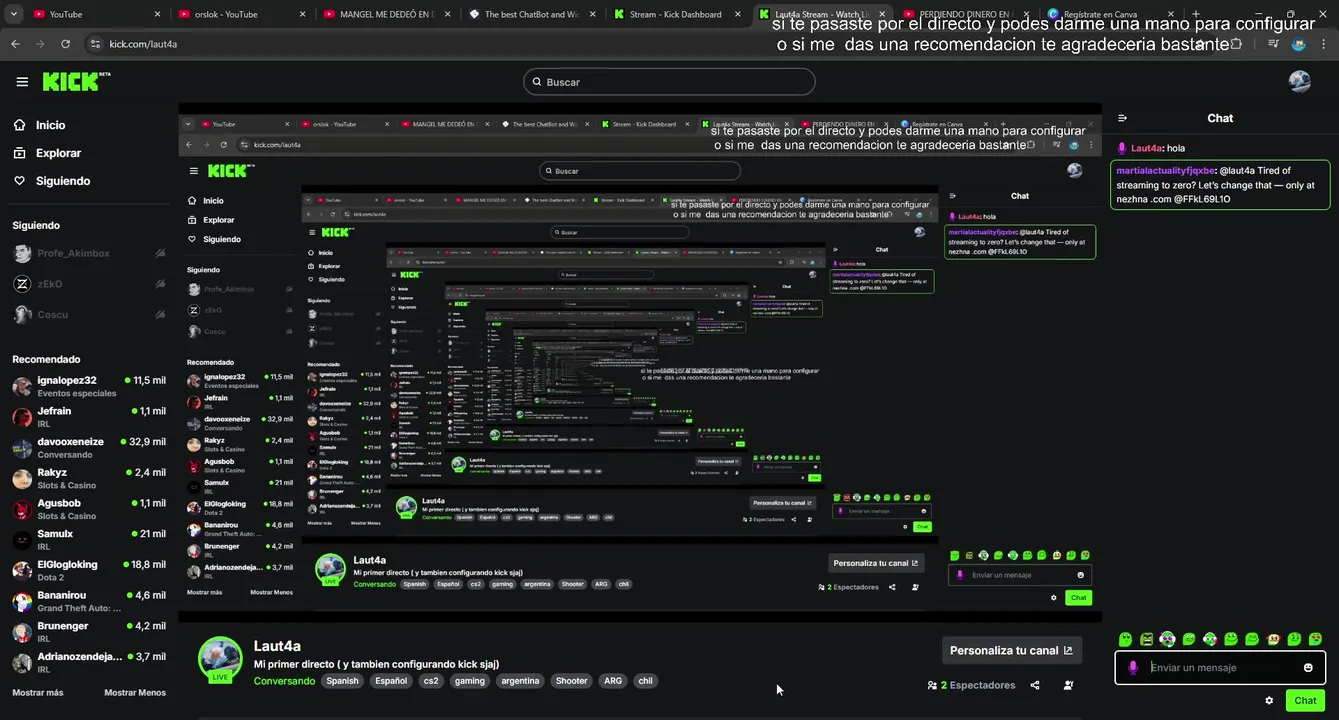Open followed channel zEkO
Image resolution: width=1339 pixels, height=720 pixels.
(x=88, y=284)
